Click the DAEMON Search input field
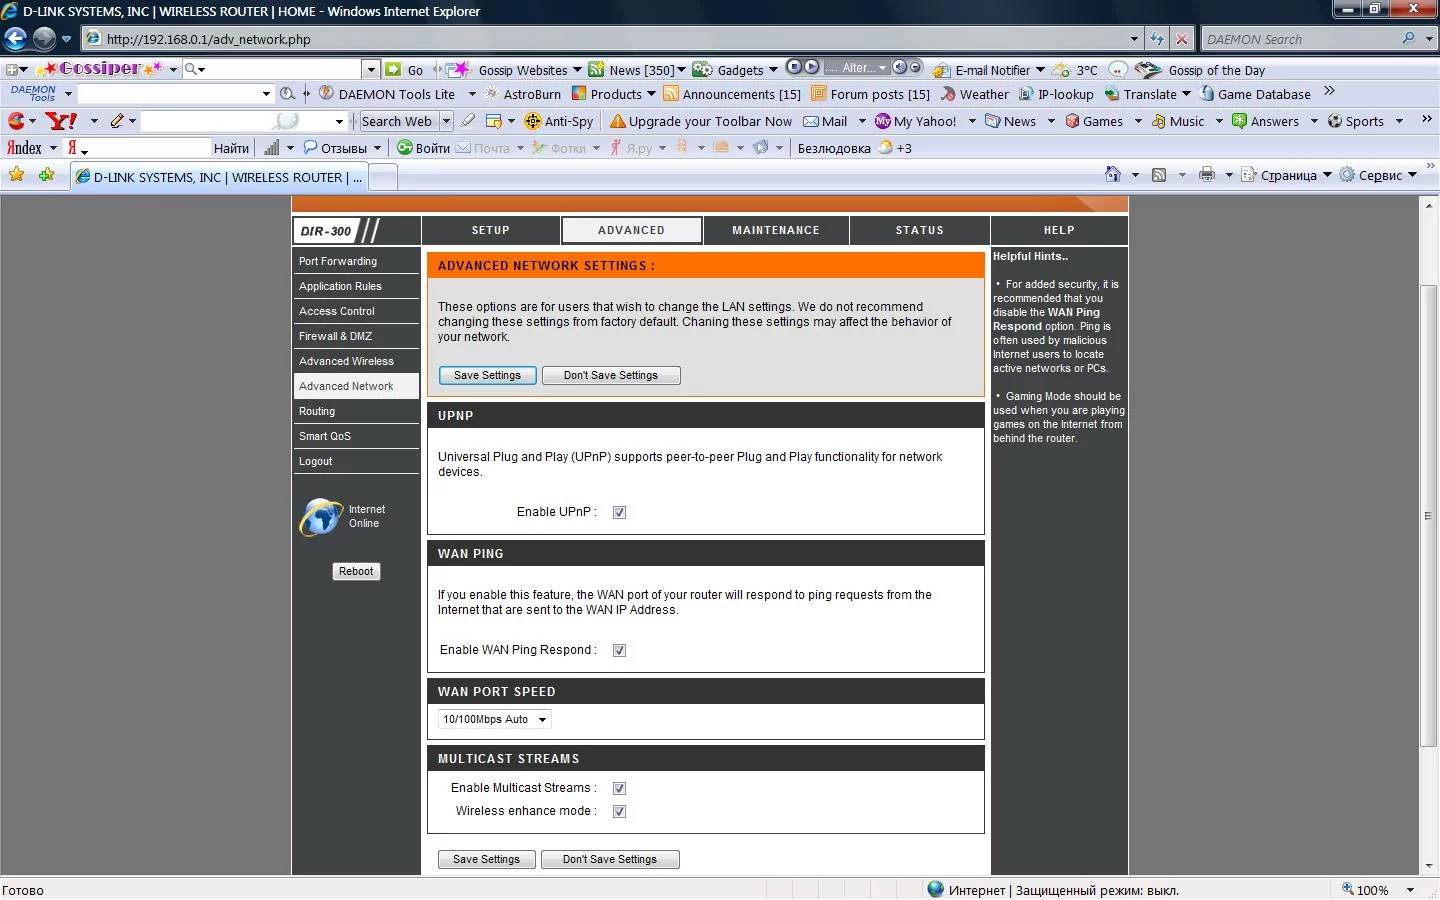The image size is (1440, 900). click(x=1302, y=39)
